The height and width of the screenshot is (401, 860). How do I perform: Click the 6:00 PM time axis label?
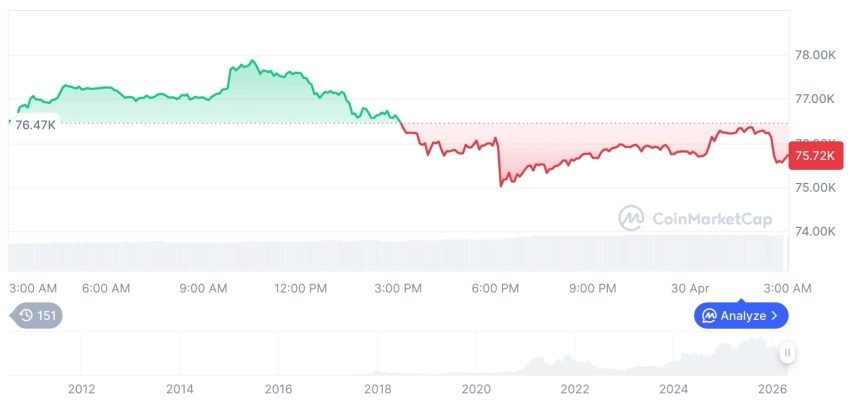pyautogui.click(x=495, y=288)
